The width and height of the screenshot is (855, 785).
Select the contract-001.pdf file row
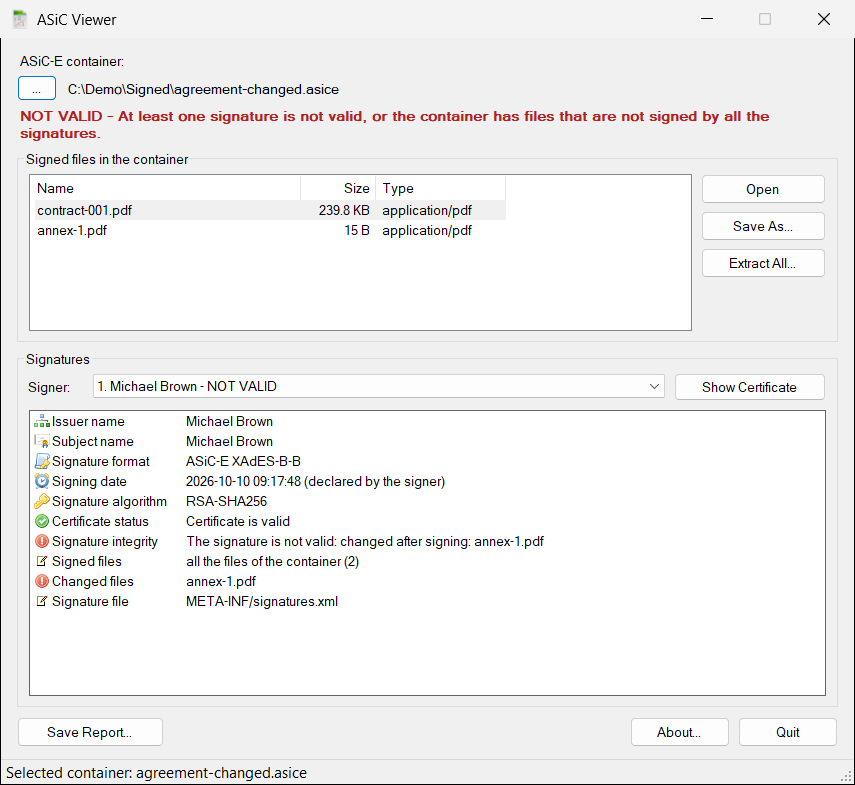click(x=270, y=210)
